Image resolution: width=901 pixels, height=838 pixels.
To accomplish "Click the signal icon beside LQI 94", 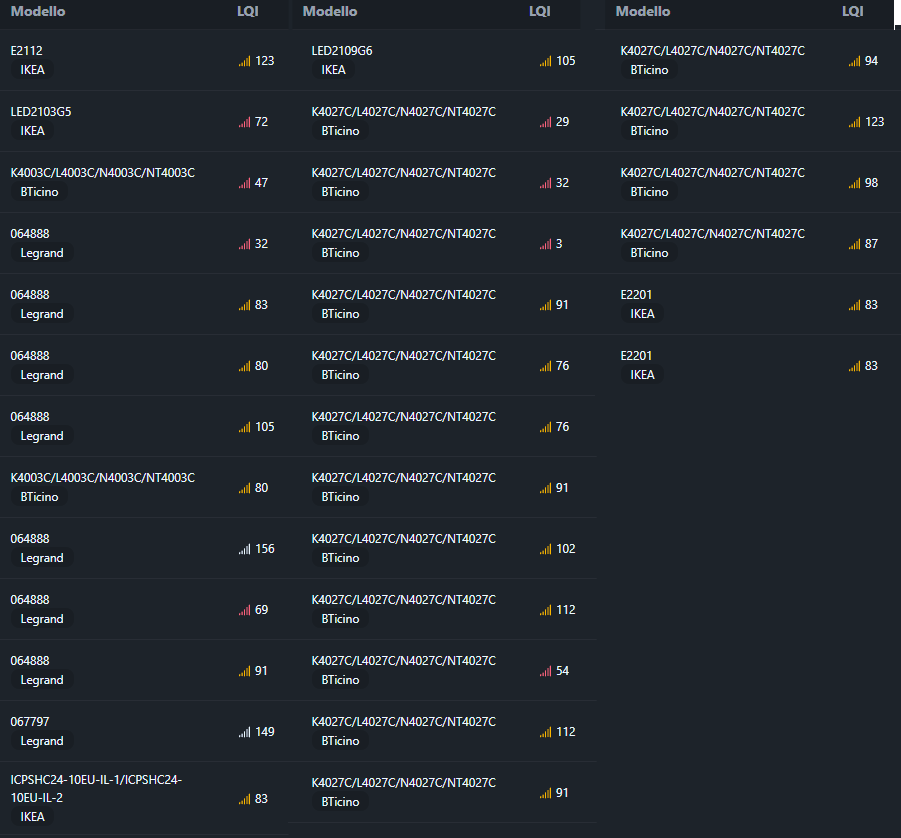I will point(854,61).
